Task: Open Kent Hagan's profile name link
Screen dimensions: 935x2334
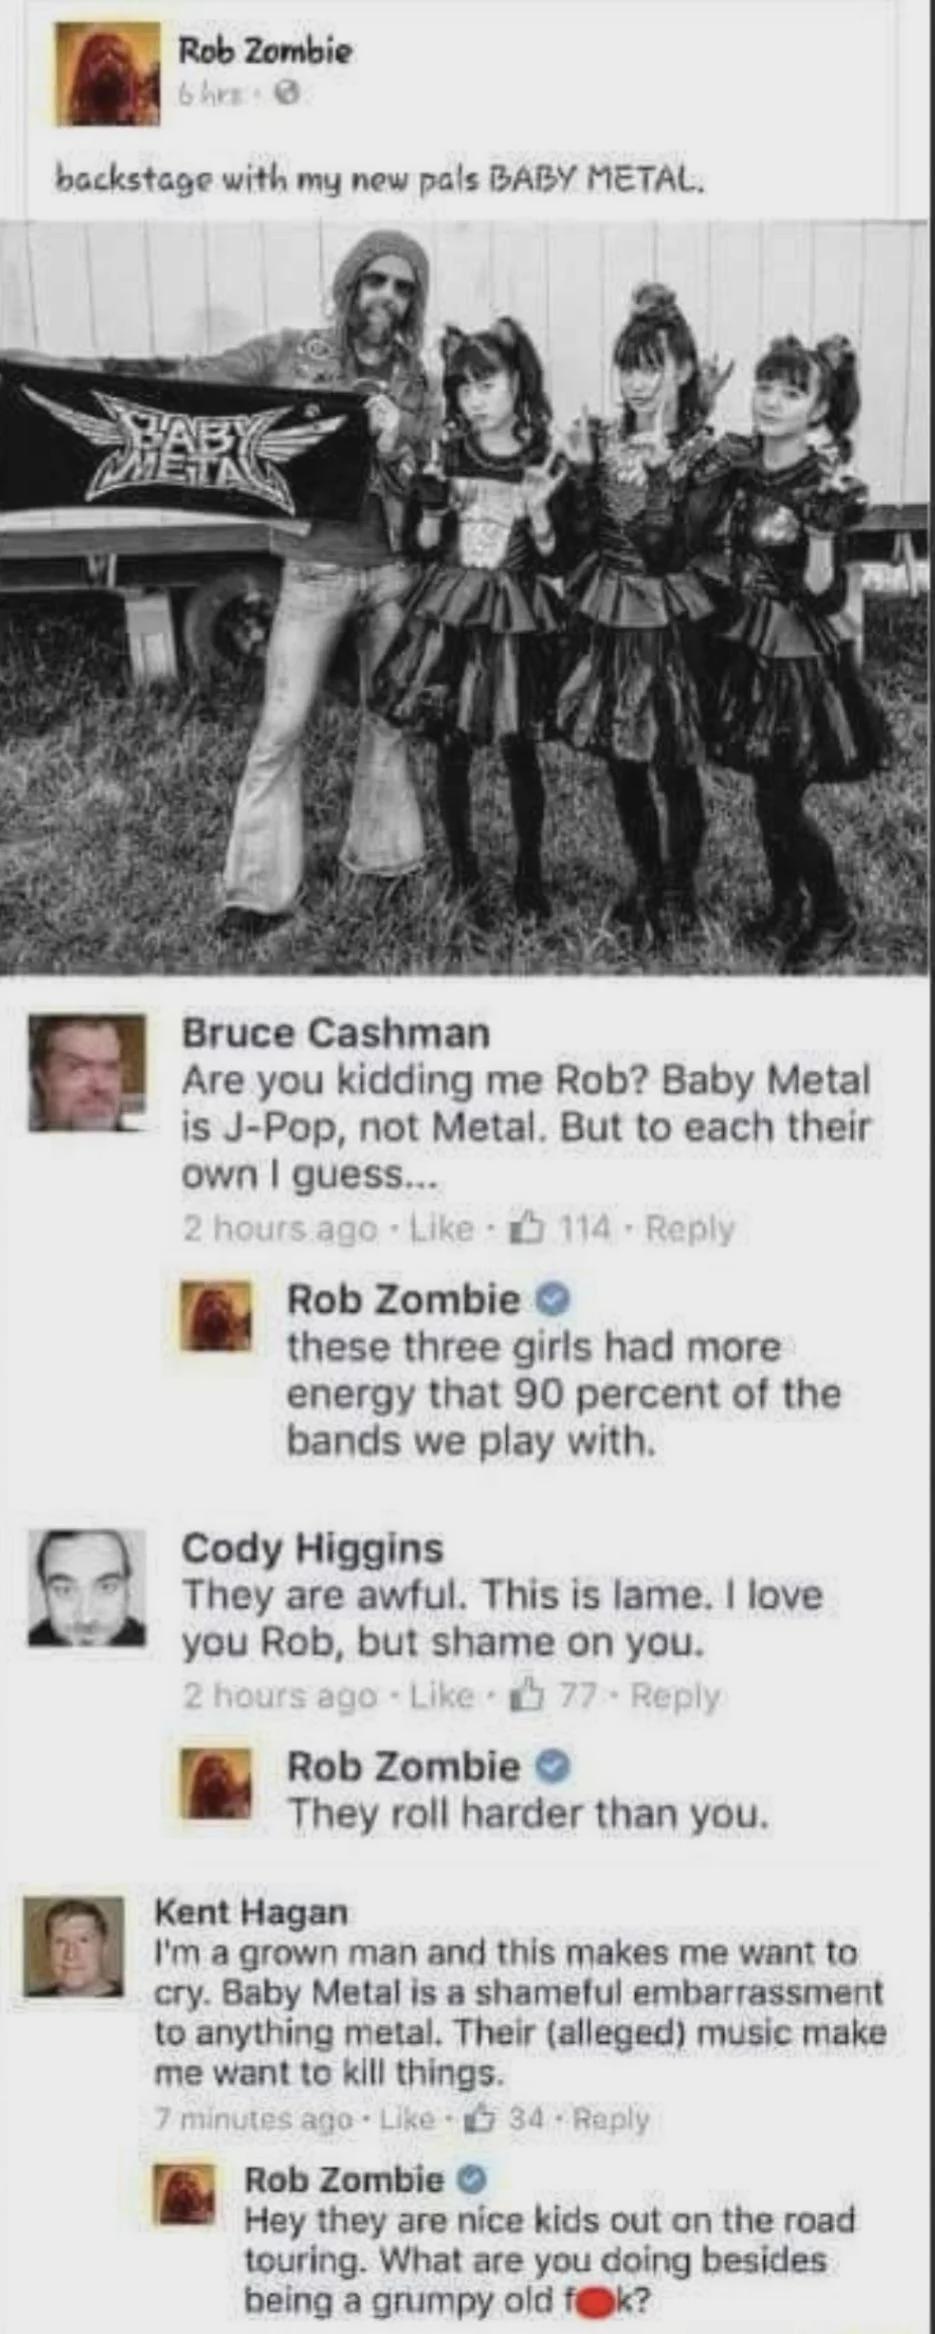Action: click(x=251, y=1912)
